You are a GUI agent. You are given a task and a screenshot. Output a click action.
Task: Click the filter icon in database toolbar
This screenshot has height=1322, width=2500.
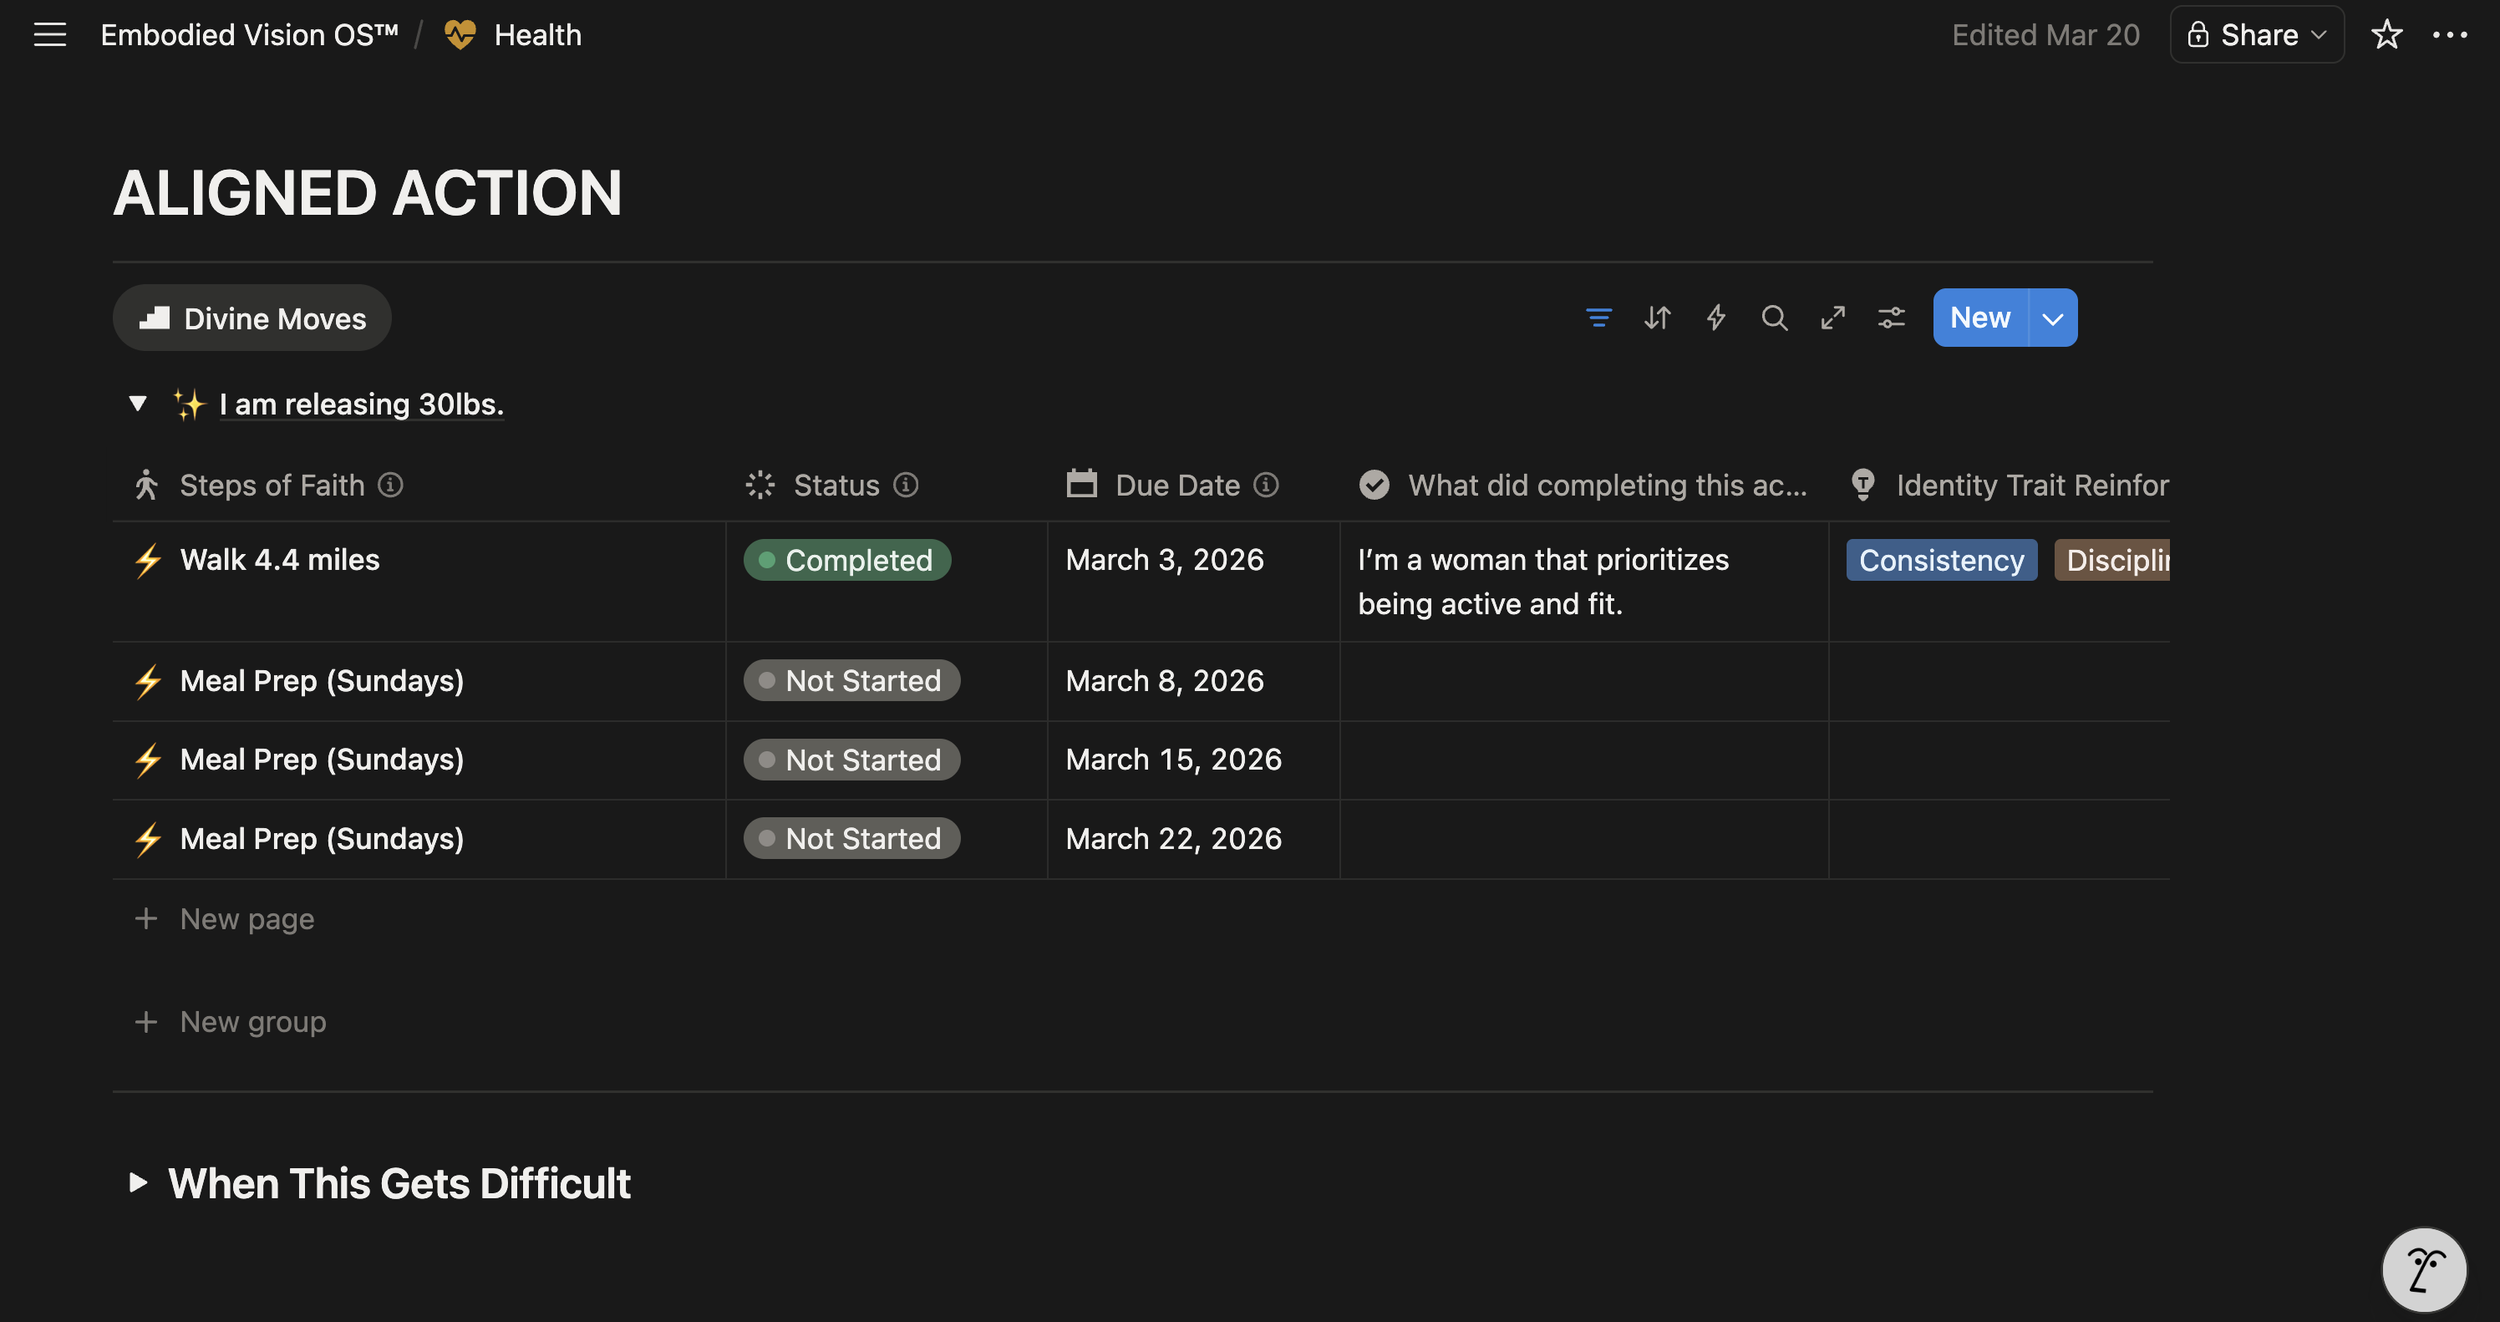pos(1598,318)
